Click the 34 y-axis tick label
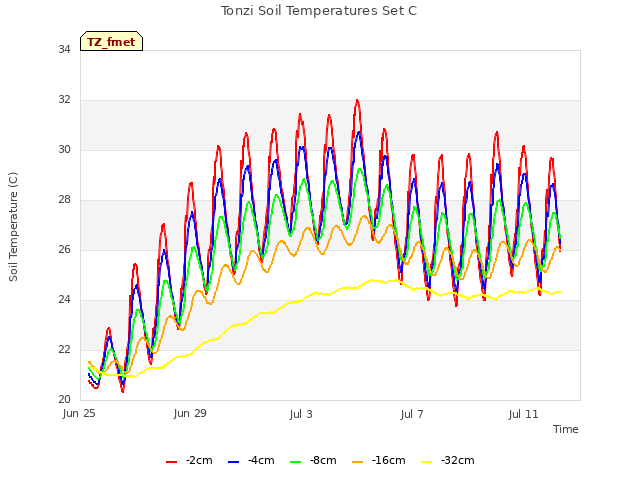The height and width of the screenshot is (480, 640). tap(64, 50)
